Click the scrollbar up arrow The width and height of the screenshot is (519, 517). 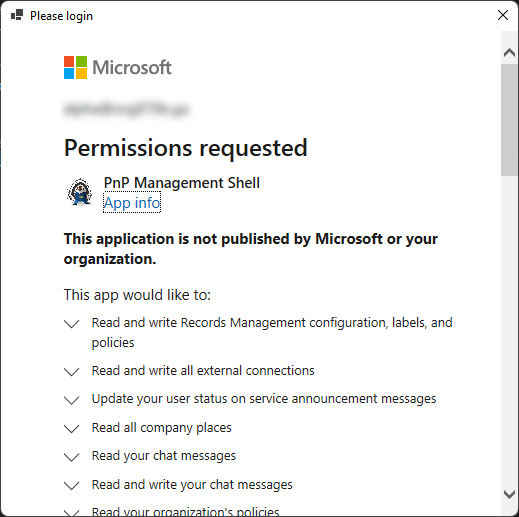[509, 53]
